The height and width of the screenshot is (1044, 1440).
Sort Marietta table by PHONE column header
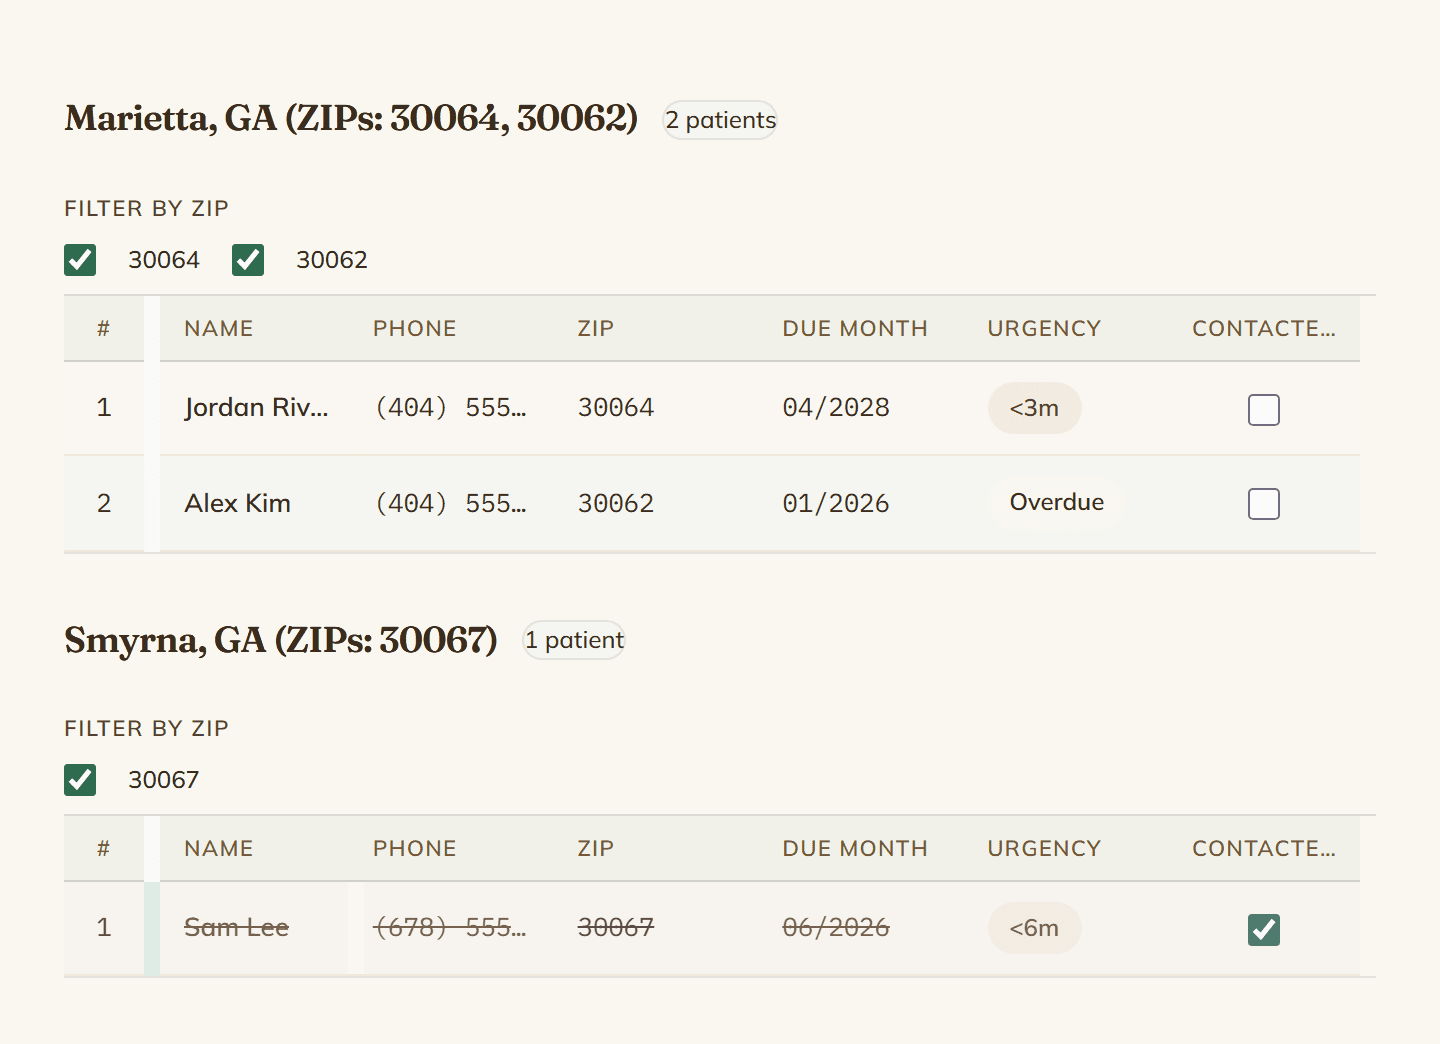pyautogui.click(x=415, y=329)
